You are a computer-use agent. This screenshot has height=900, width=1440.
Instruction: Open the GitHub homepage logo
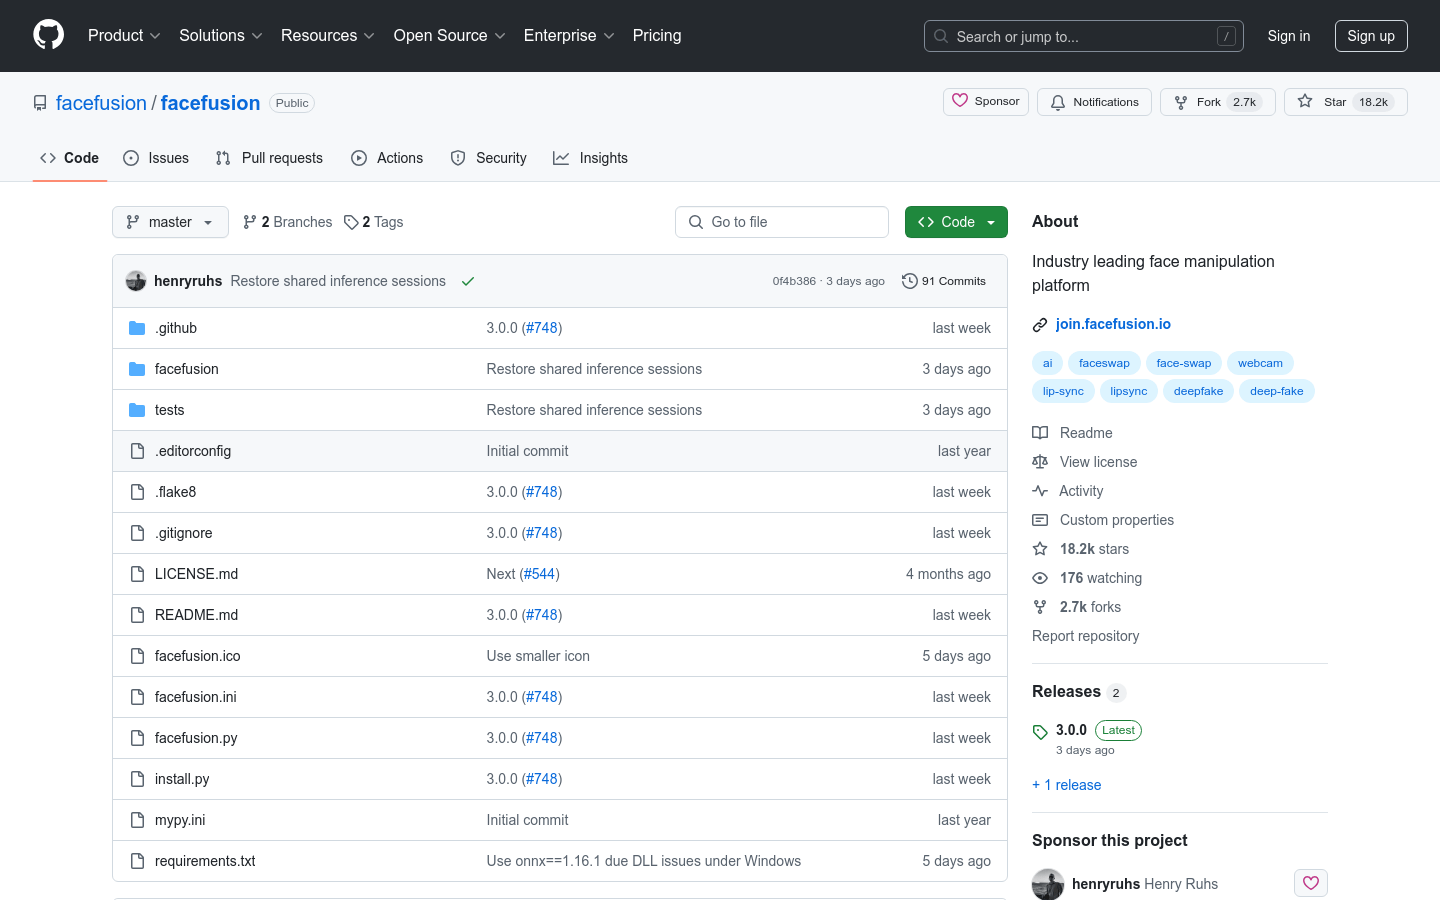point(48,35)
